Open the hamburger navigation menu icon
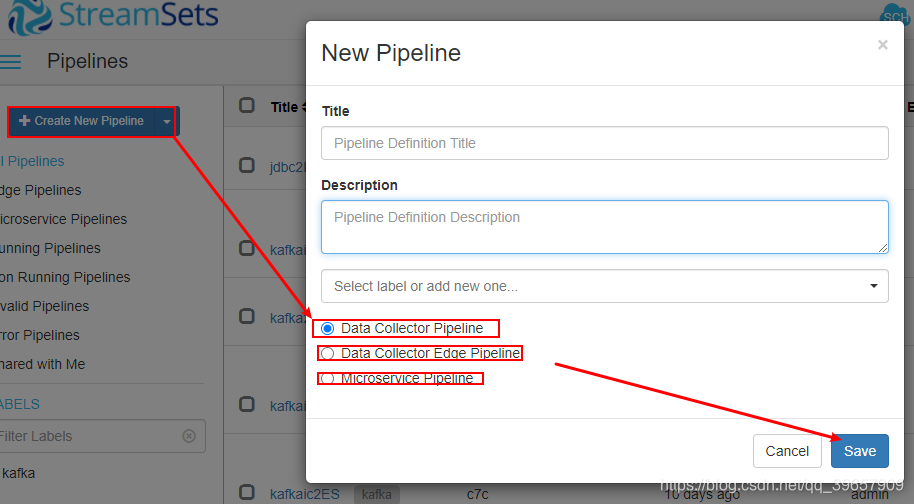This screenshot has height=504, width=914. (x=10, y=62)
